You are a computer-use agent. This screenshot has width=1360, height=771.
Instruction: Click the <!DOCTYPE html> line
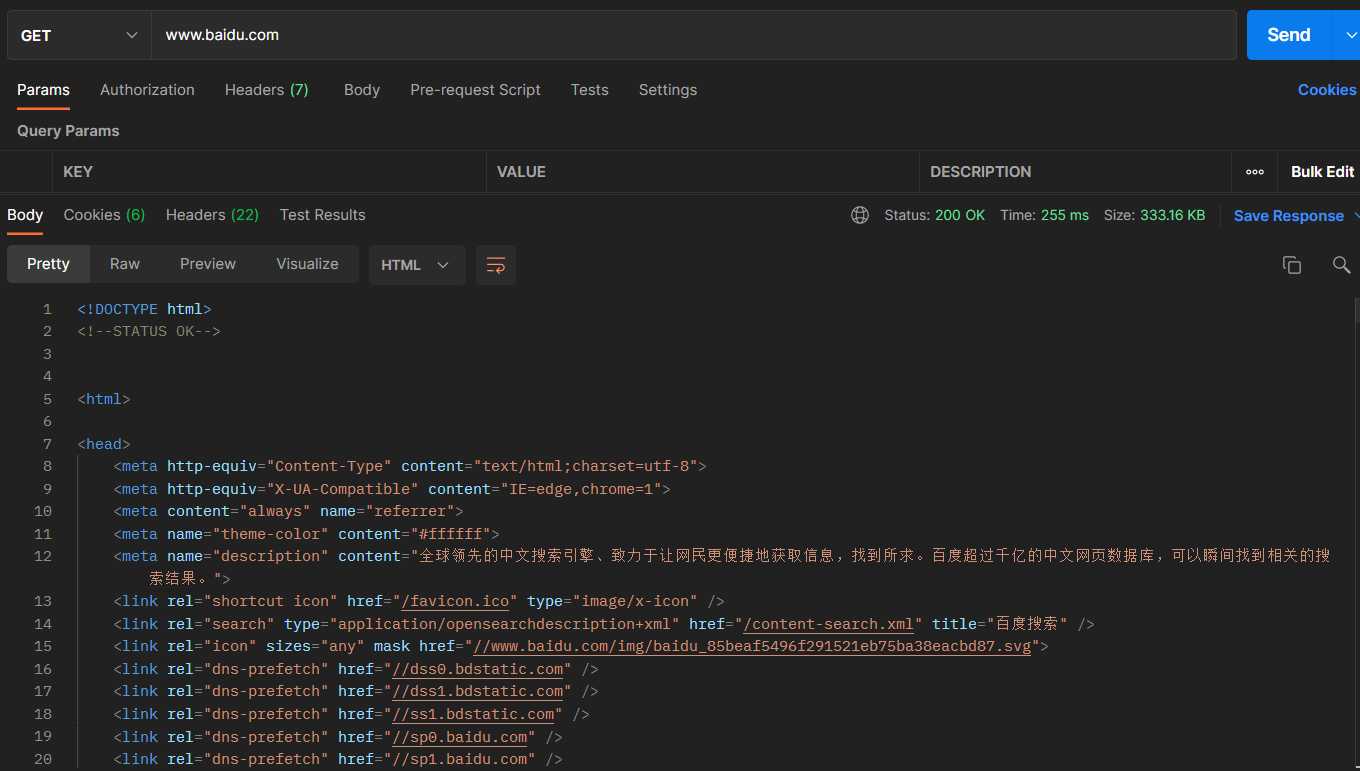coord(144,309)
